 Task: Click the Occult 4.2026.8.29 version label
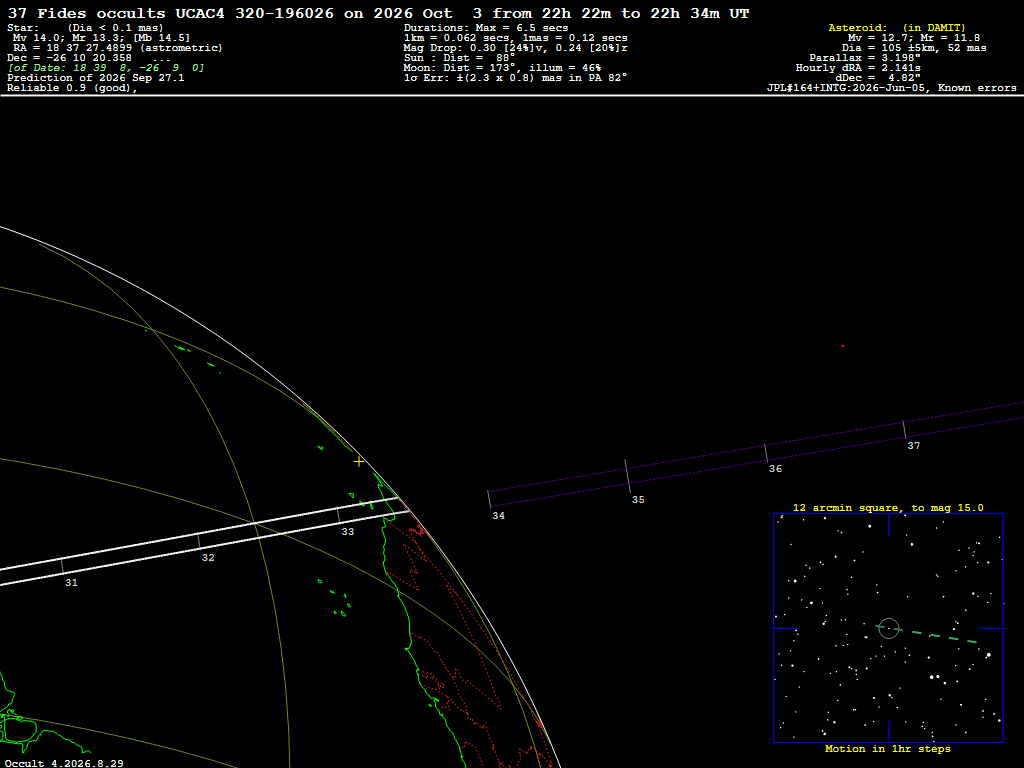tap(64, 763)
